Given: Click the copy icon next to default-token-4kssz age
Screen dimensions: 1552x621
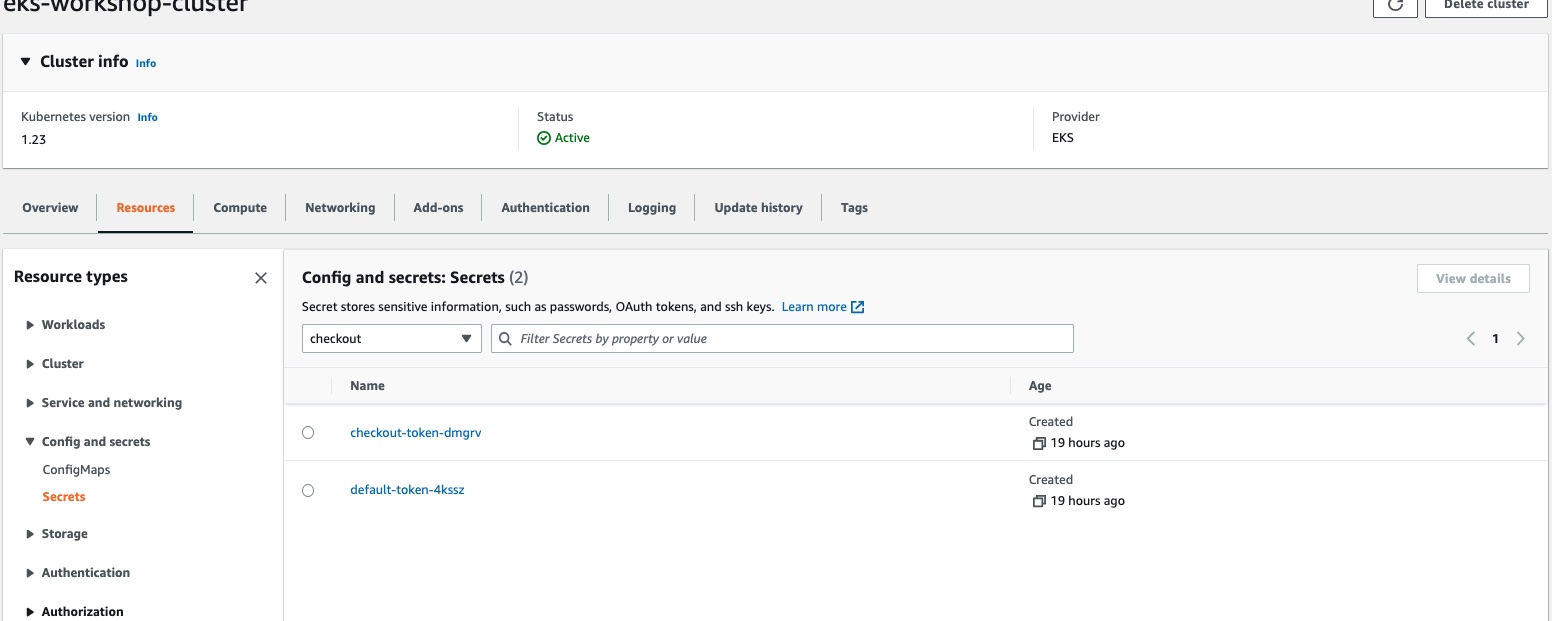Looking at the screenshot, I should [1038, 501].
